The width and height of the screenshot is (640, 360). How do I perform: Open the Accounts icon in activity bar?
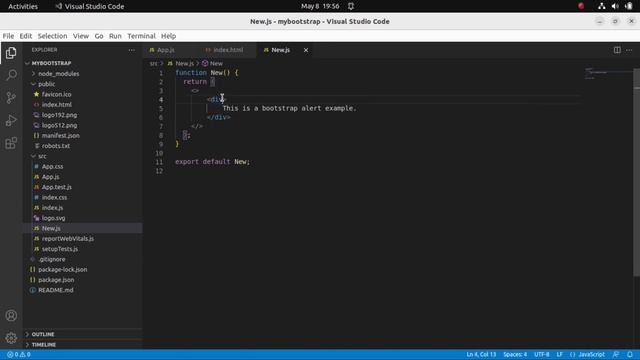(11, 316)
